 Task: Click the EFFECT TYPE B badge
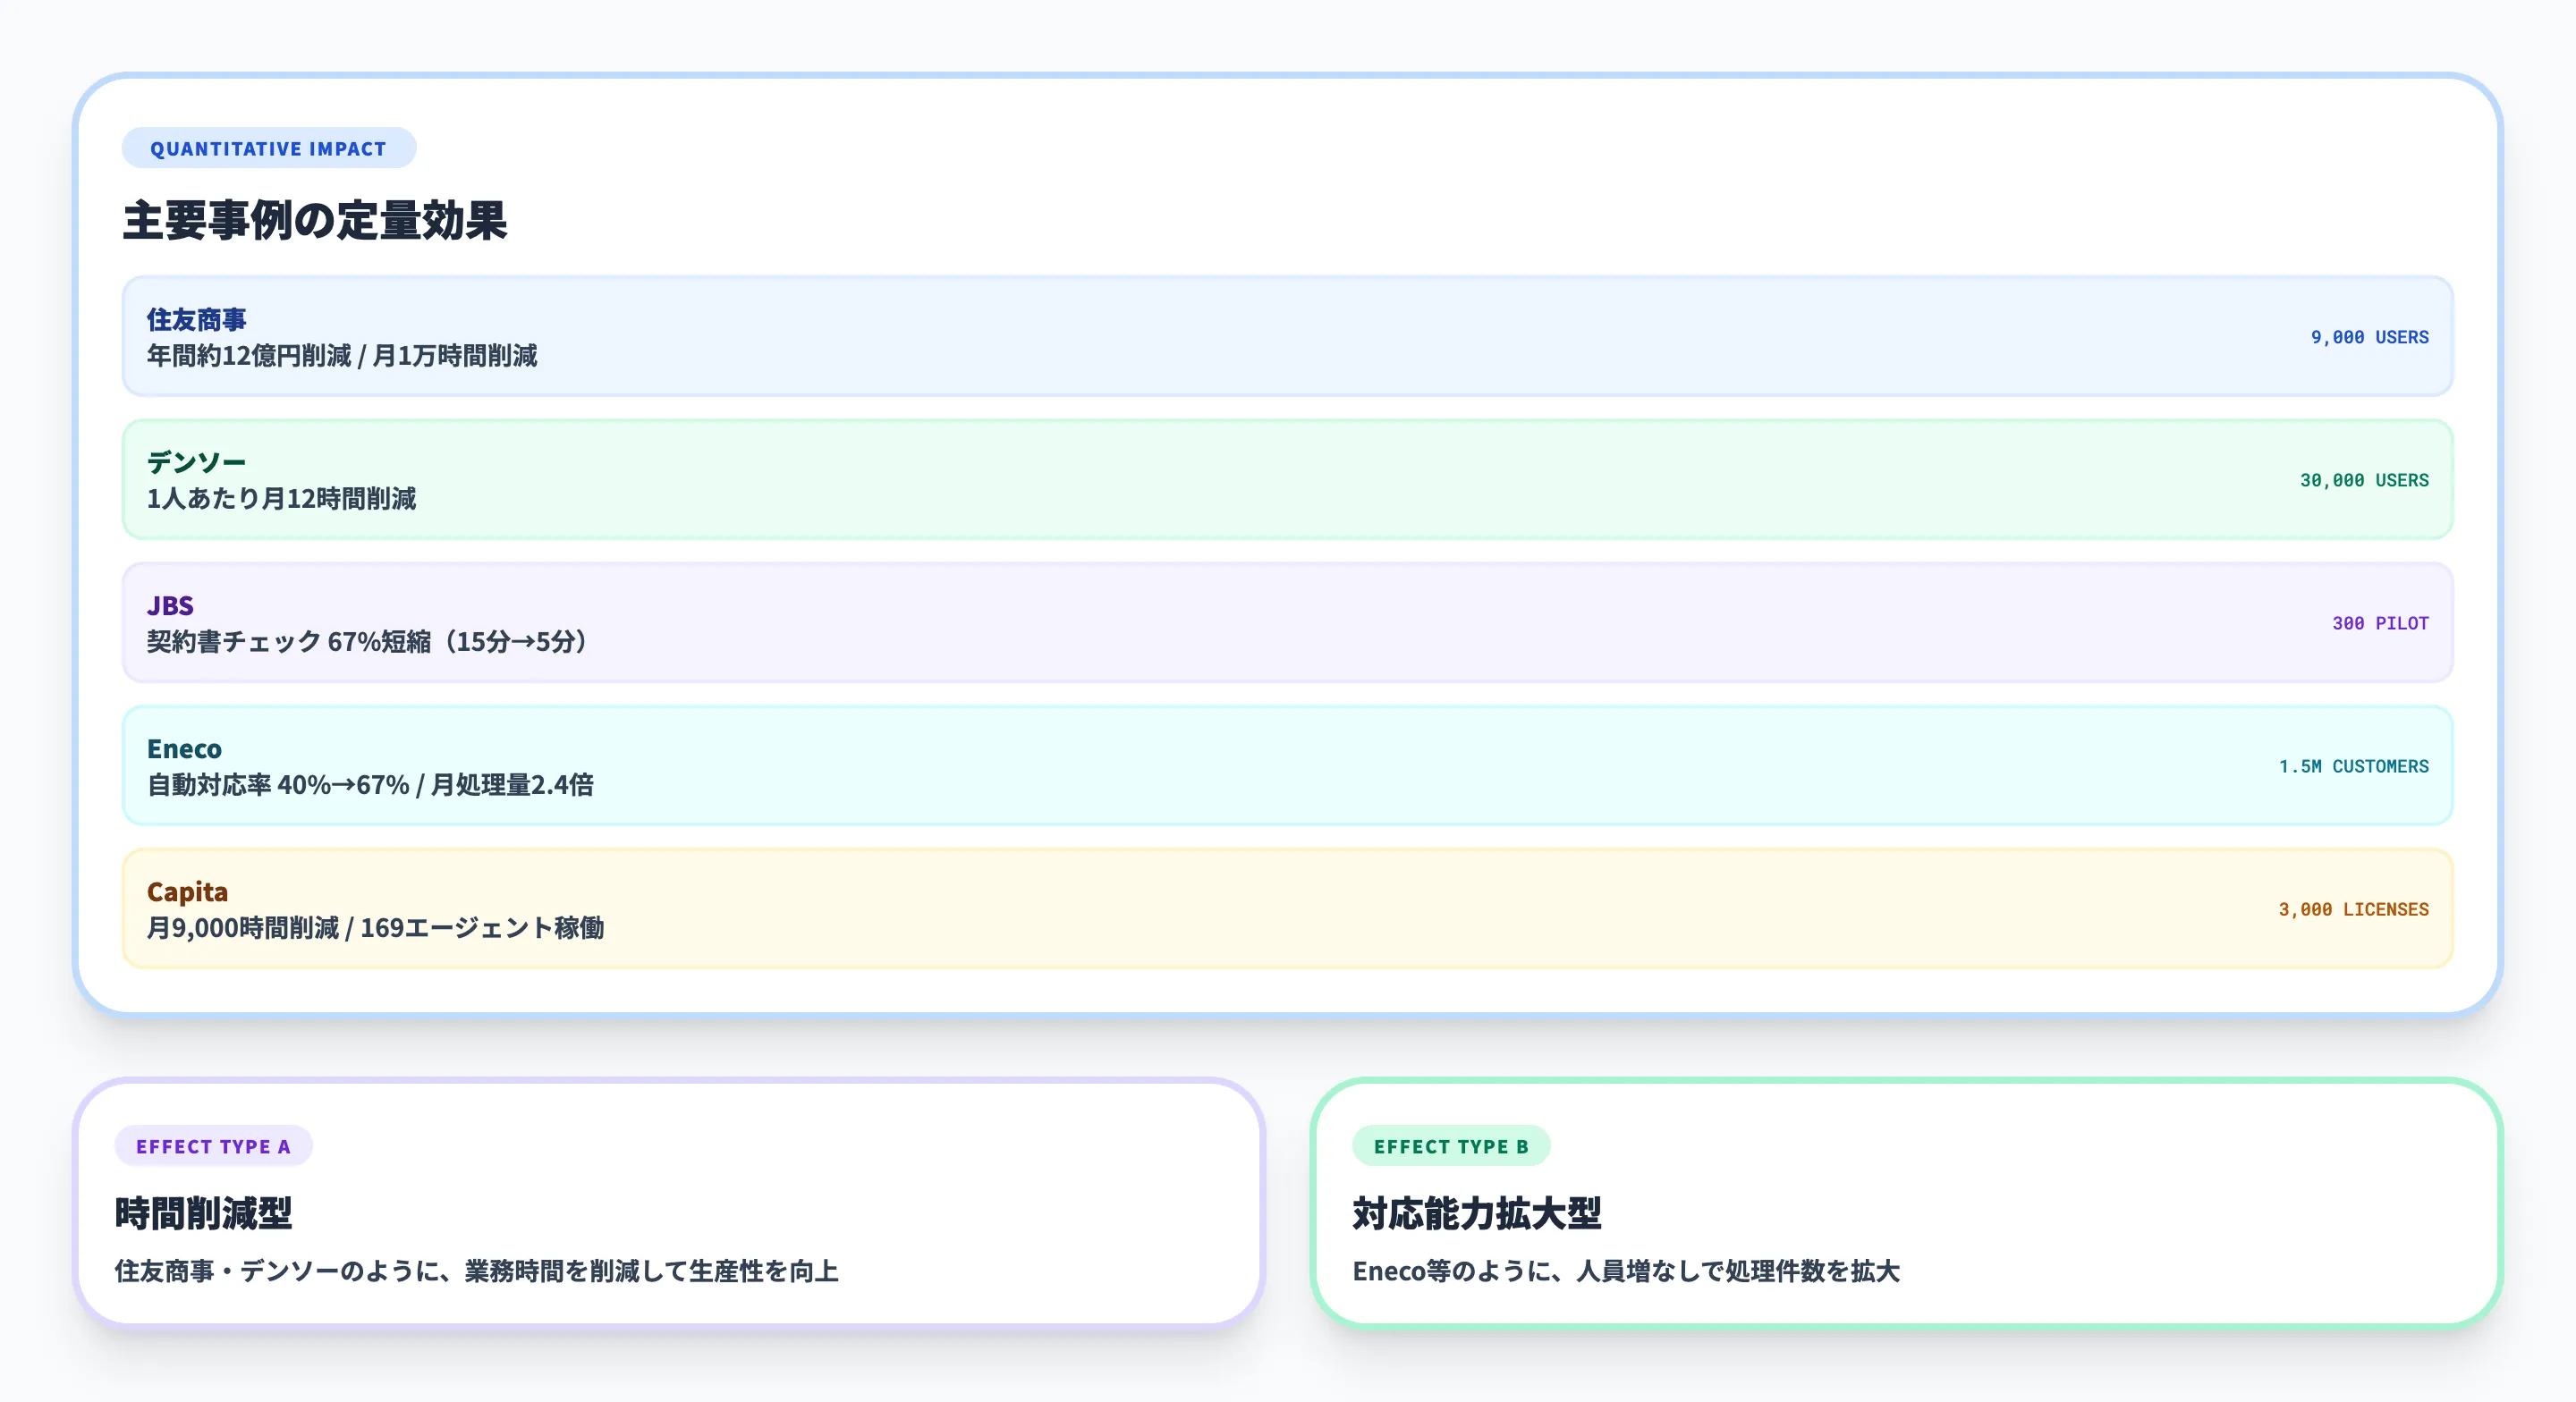pyautogui.click(x=1450, y=1146)
